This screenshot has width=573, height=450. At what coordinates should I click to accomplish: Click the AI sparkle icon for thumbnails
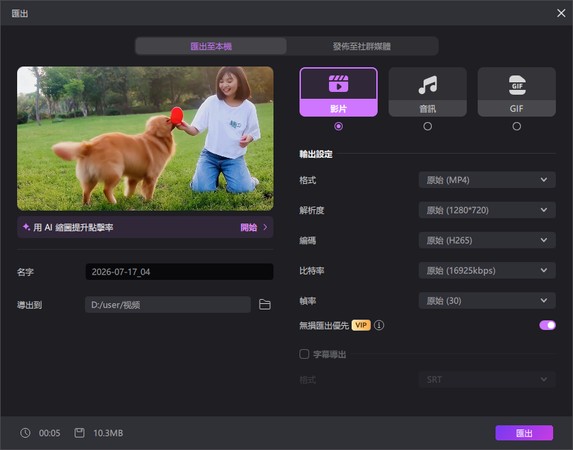tap(26, 227)
